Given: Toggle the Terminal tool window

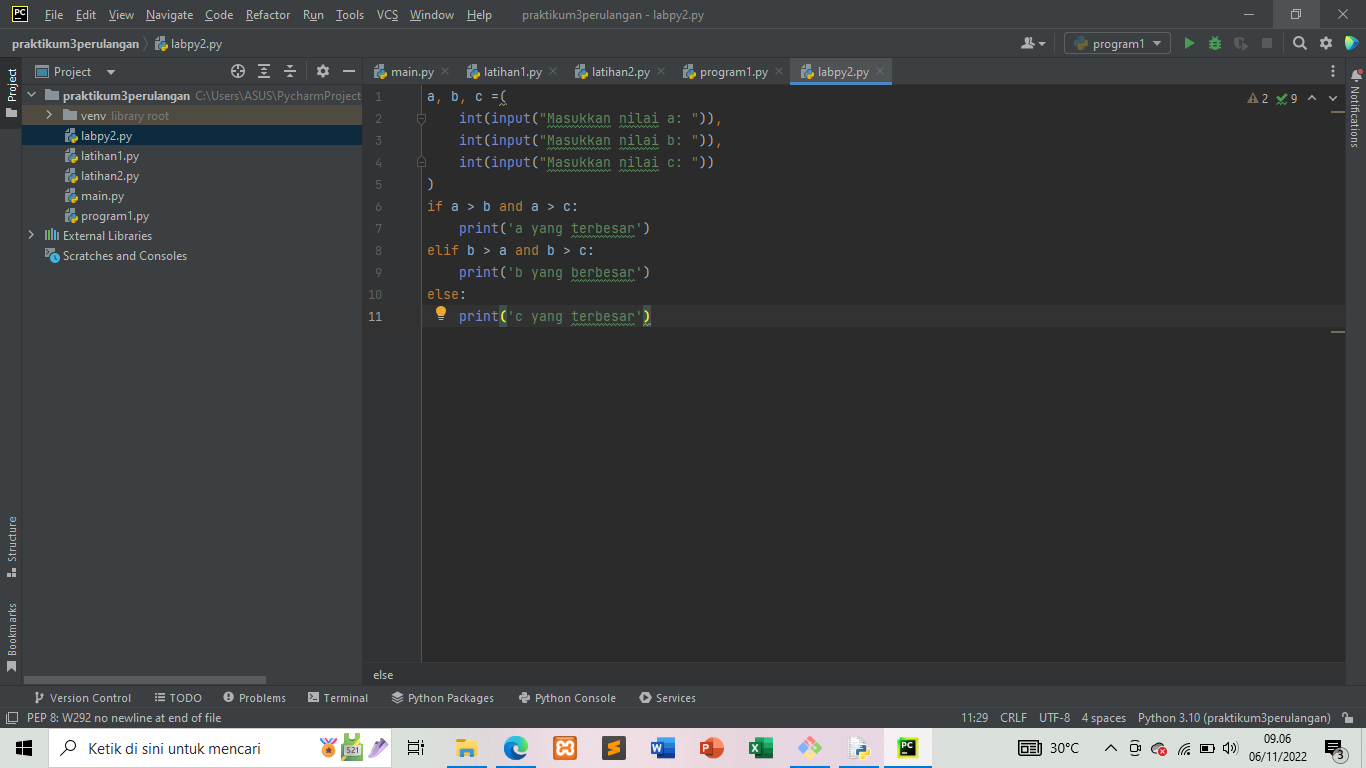Looking at the screenshot, I should (337, 697).
